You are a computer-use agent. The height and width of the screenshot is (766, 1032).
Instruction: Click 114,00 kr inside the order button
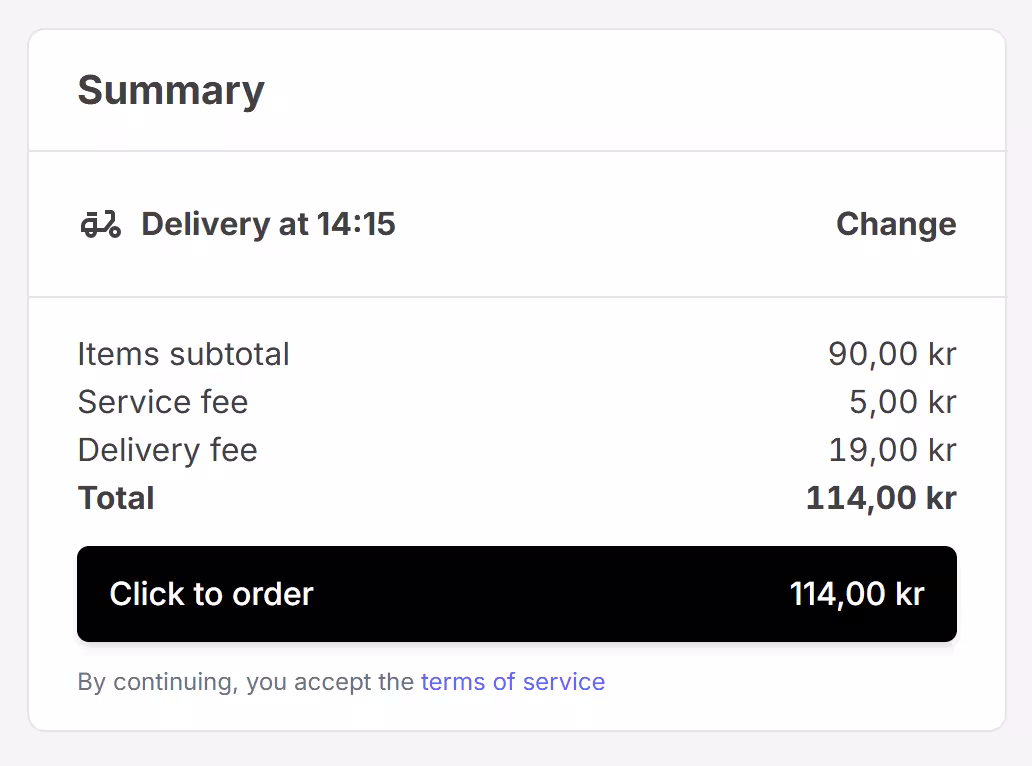point(856,594)
